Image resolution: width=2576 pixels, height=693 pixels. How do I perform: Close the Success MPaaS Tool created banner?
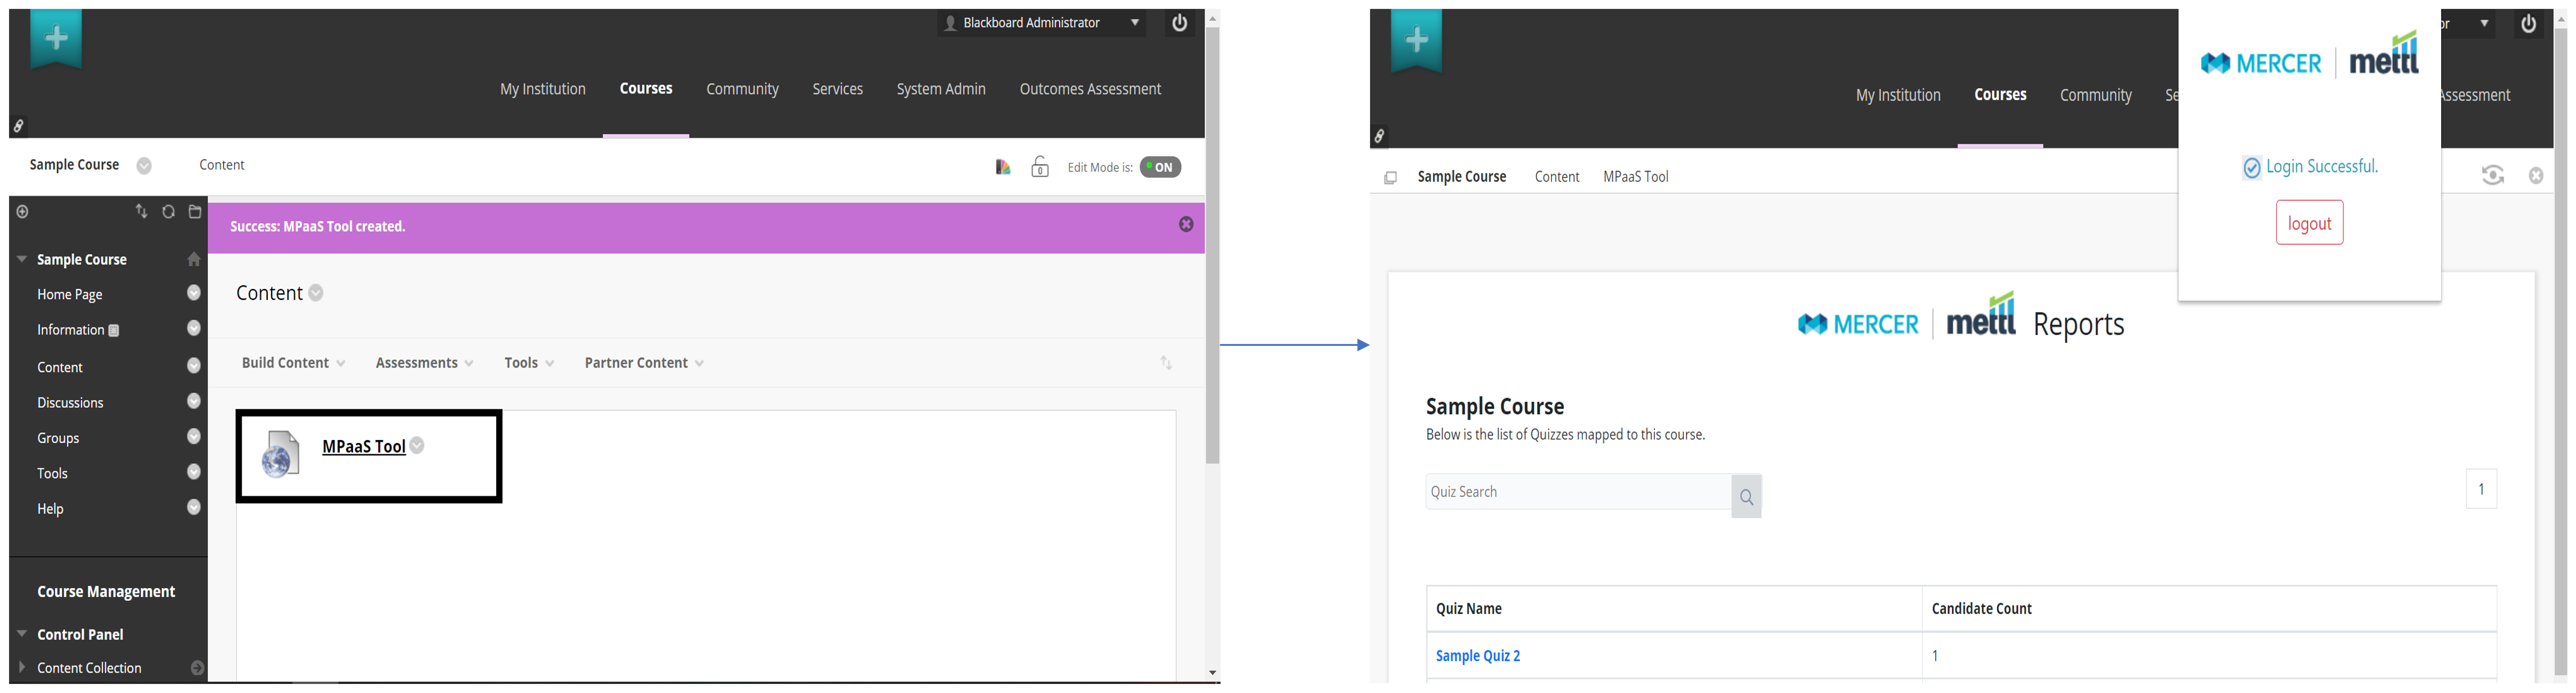pyautogui.click(x=1186, y=224)
